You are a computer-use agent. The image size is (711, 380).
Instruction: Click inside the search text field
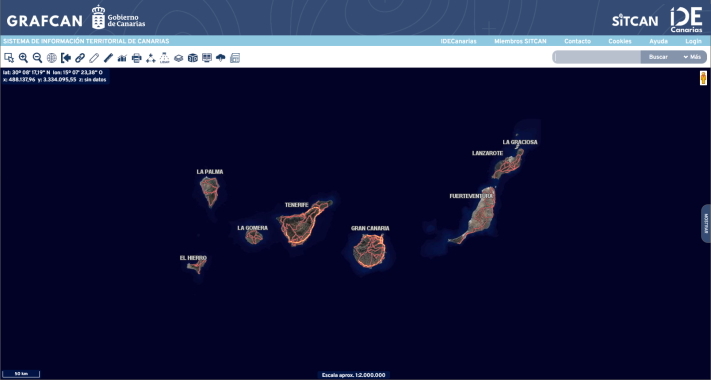597,57
